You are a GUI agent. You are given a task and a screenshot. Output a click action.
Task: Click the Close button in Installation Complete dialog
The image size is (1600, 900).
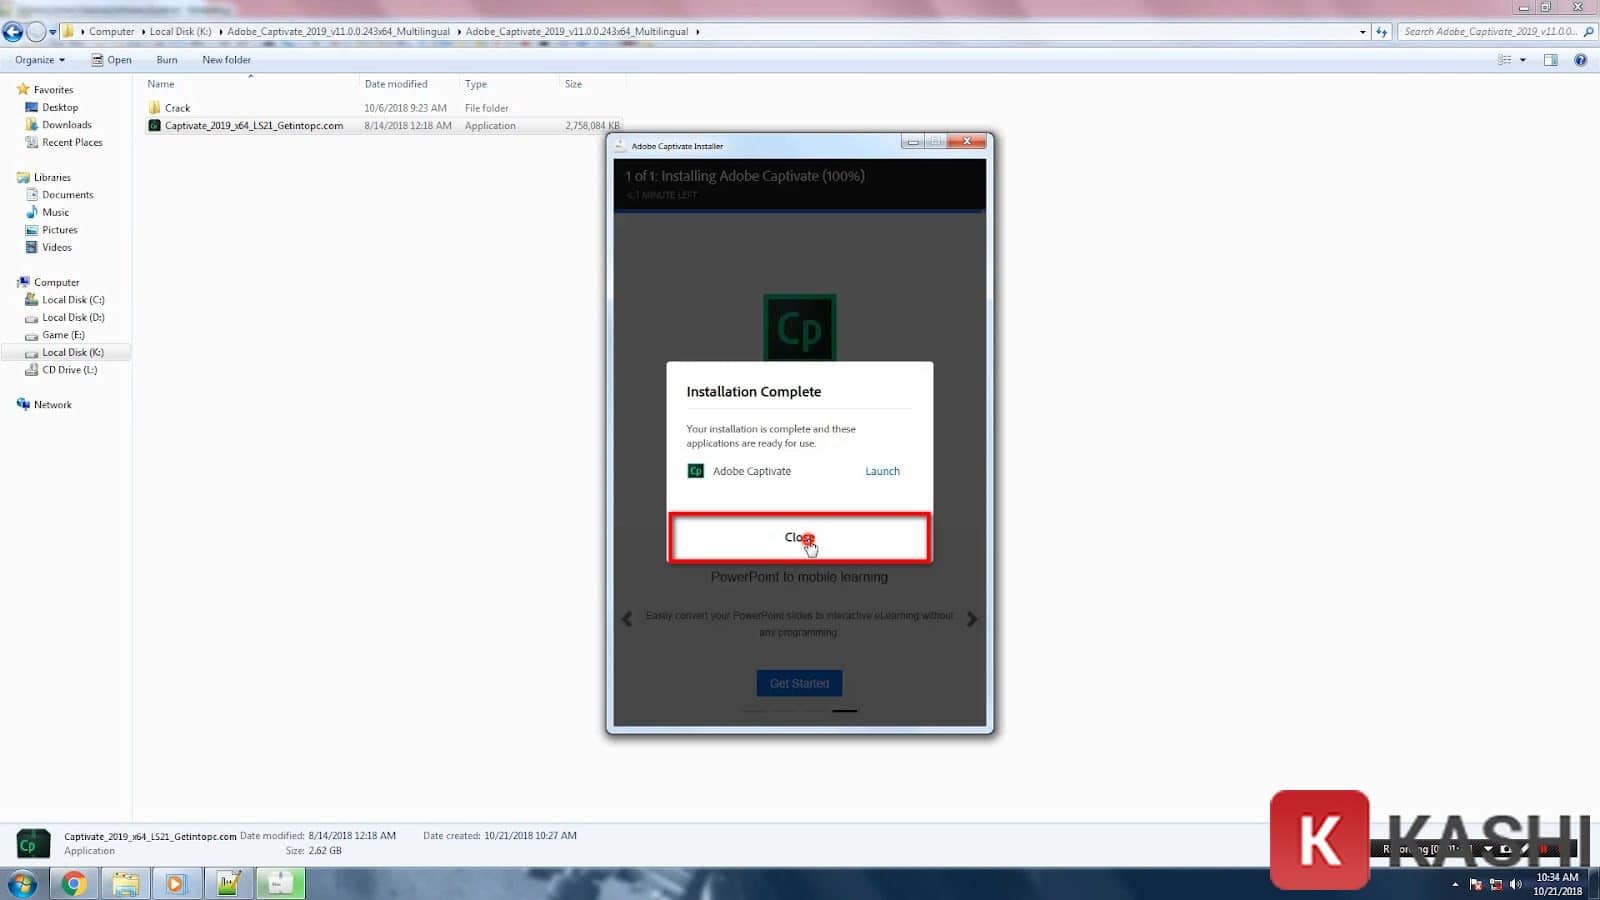pyautogui.click(x=799, y=538)
